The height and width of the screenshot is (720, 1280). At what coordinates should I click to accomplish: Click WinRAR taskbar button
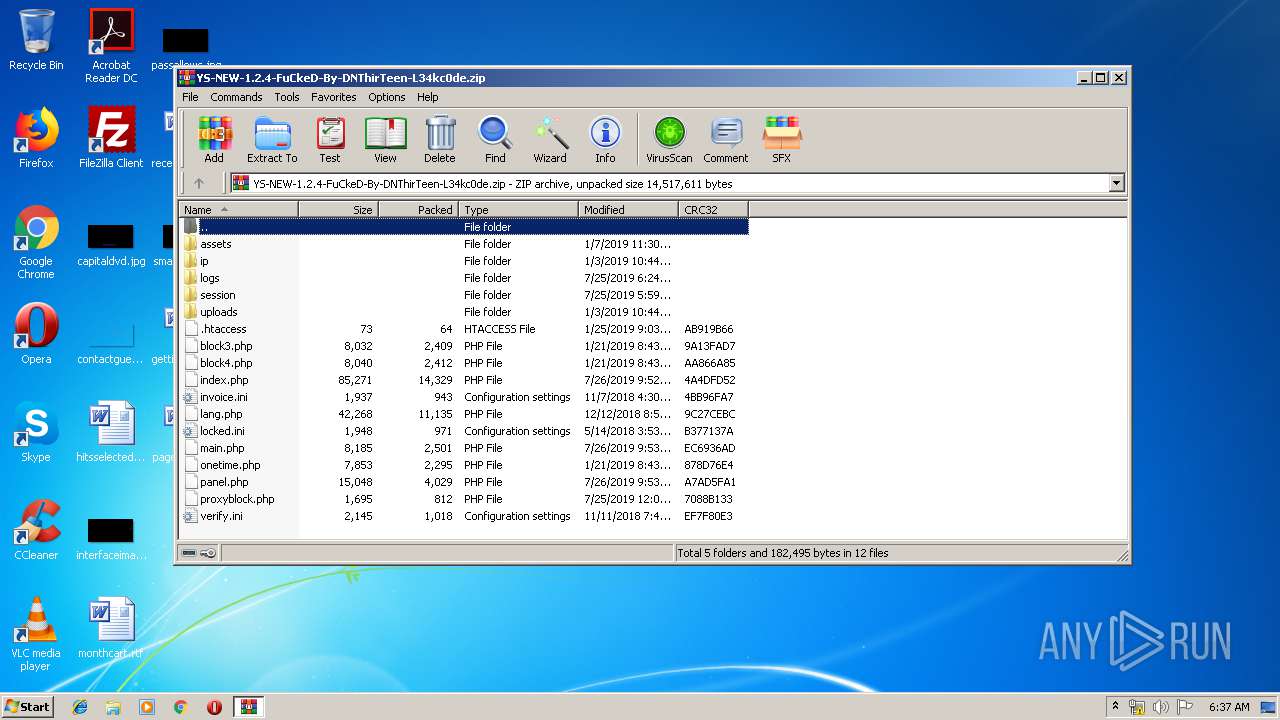[248, 707]
